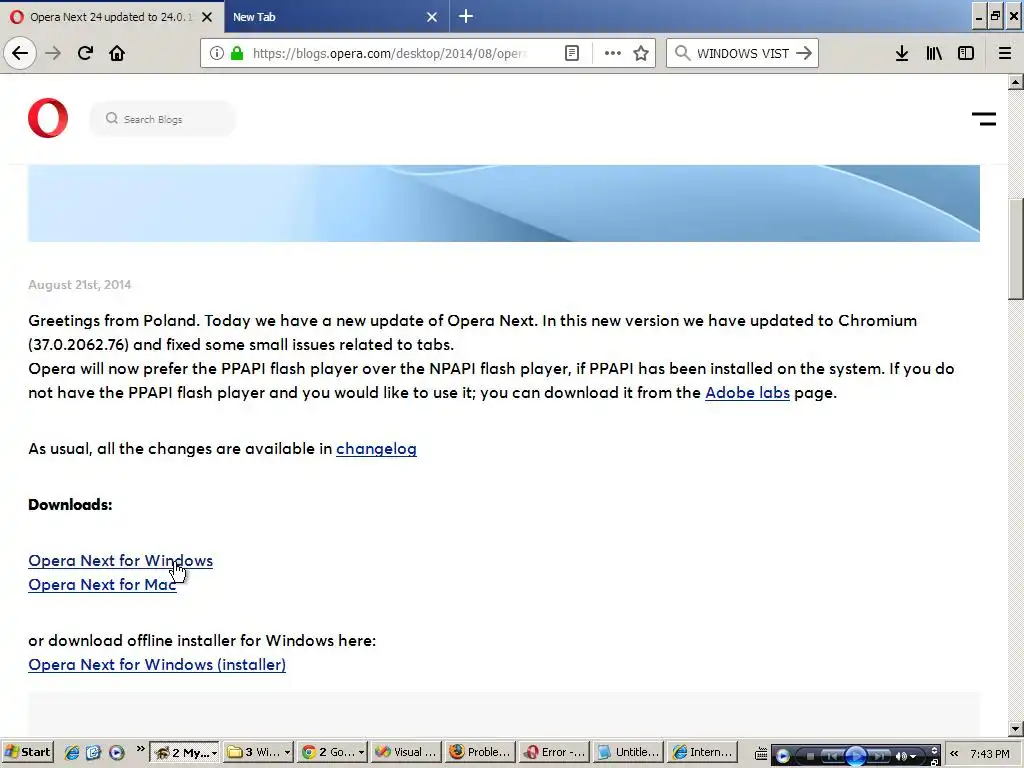Screen dimensions: 1024x768
Task: Switch to the New Tab tab
Action: [336, 17]
